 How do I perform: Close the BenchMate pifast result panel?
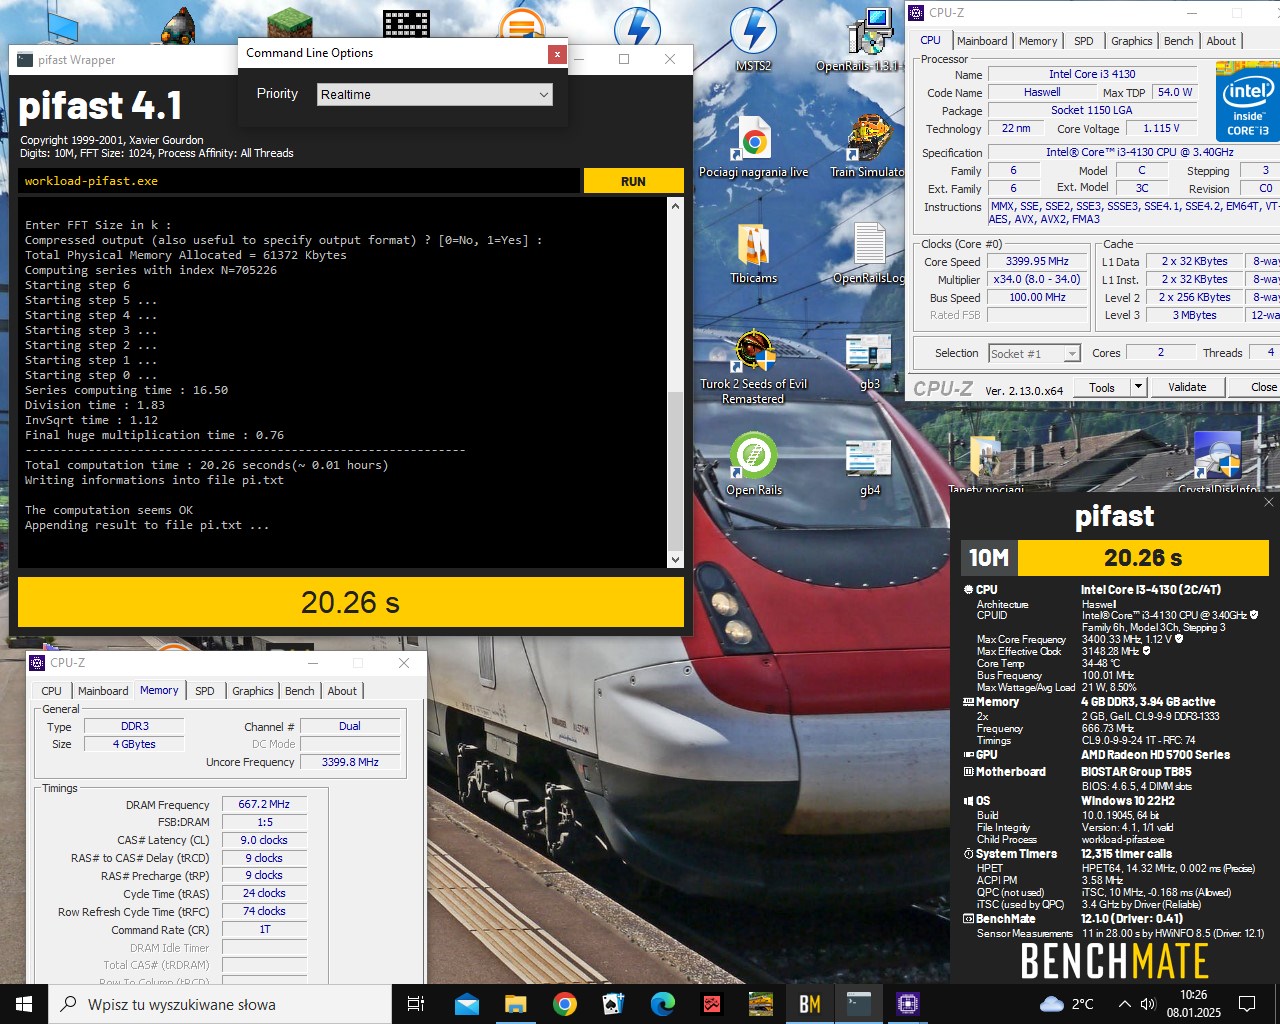[1268, 502]
